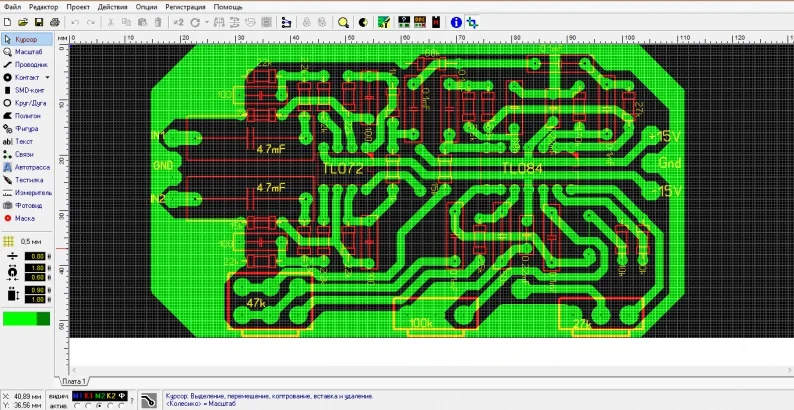Toggle visibility of the М2 layer
The height and width of the screenshot is (410, 794).
point(100,395)
